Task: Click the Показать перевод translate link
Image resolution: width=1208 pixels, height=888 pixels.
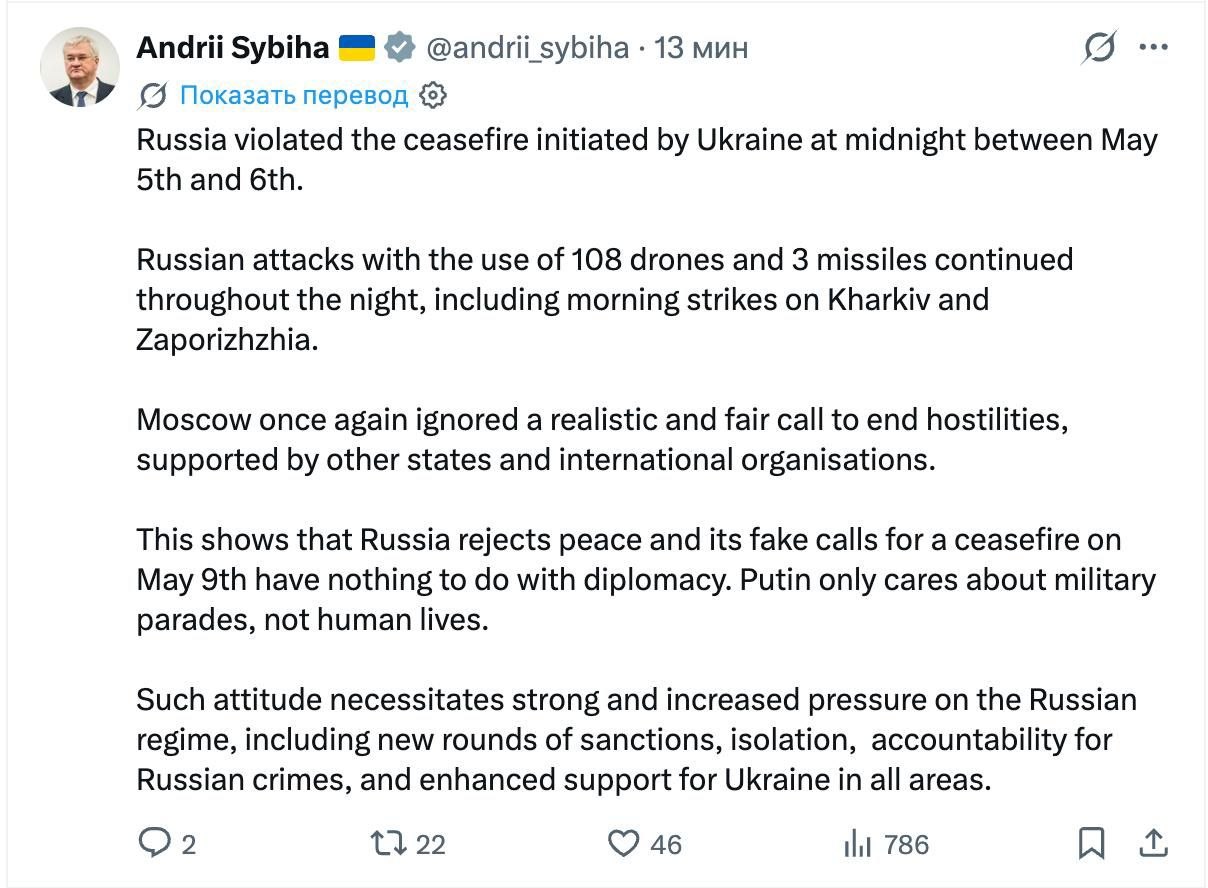Action: (x=294, y=95)
